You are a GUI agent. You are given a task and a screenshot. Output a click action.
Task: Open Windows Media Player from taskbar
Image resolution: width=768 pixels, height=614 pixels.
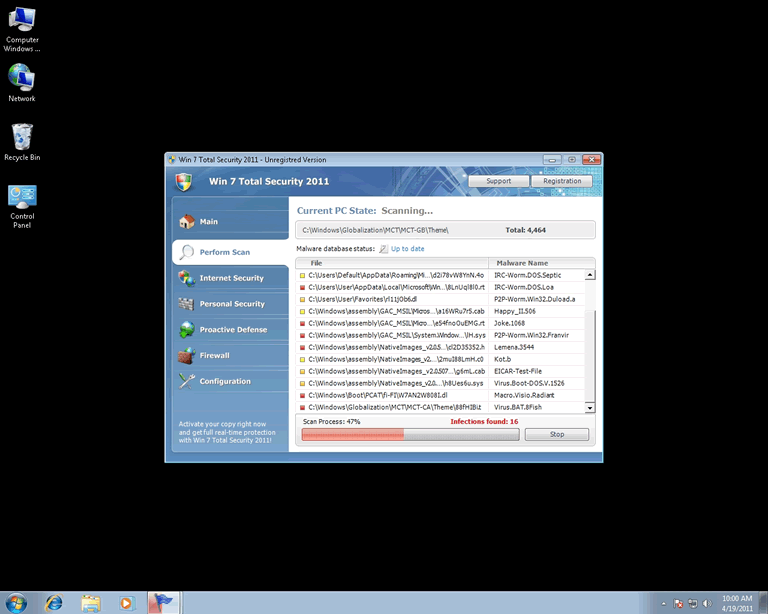126,602
